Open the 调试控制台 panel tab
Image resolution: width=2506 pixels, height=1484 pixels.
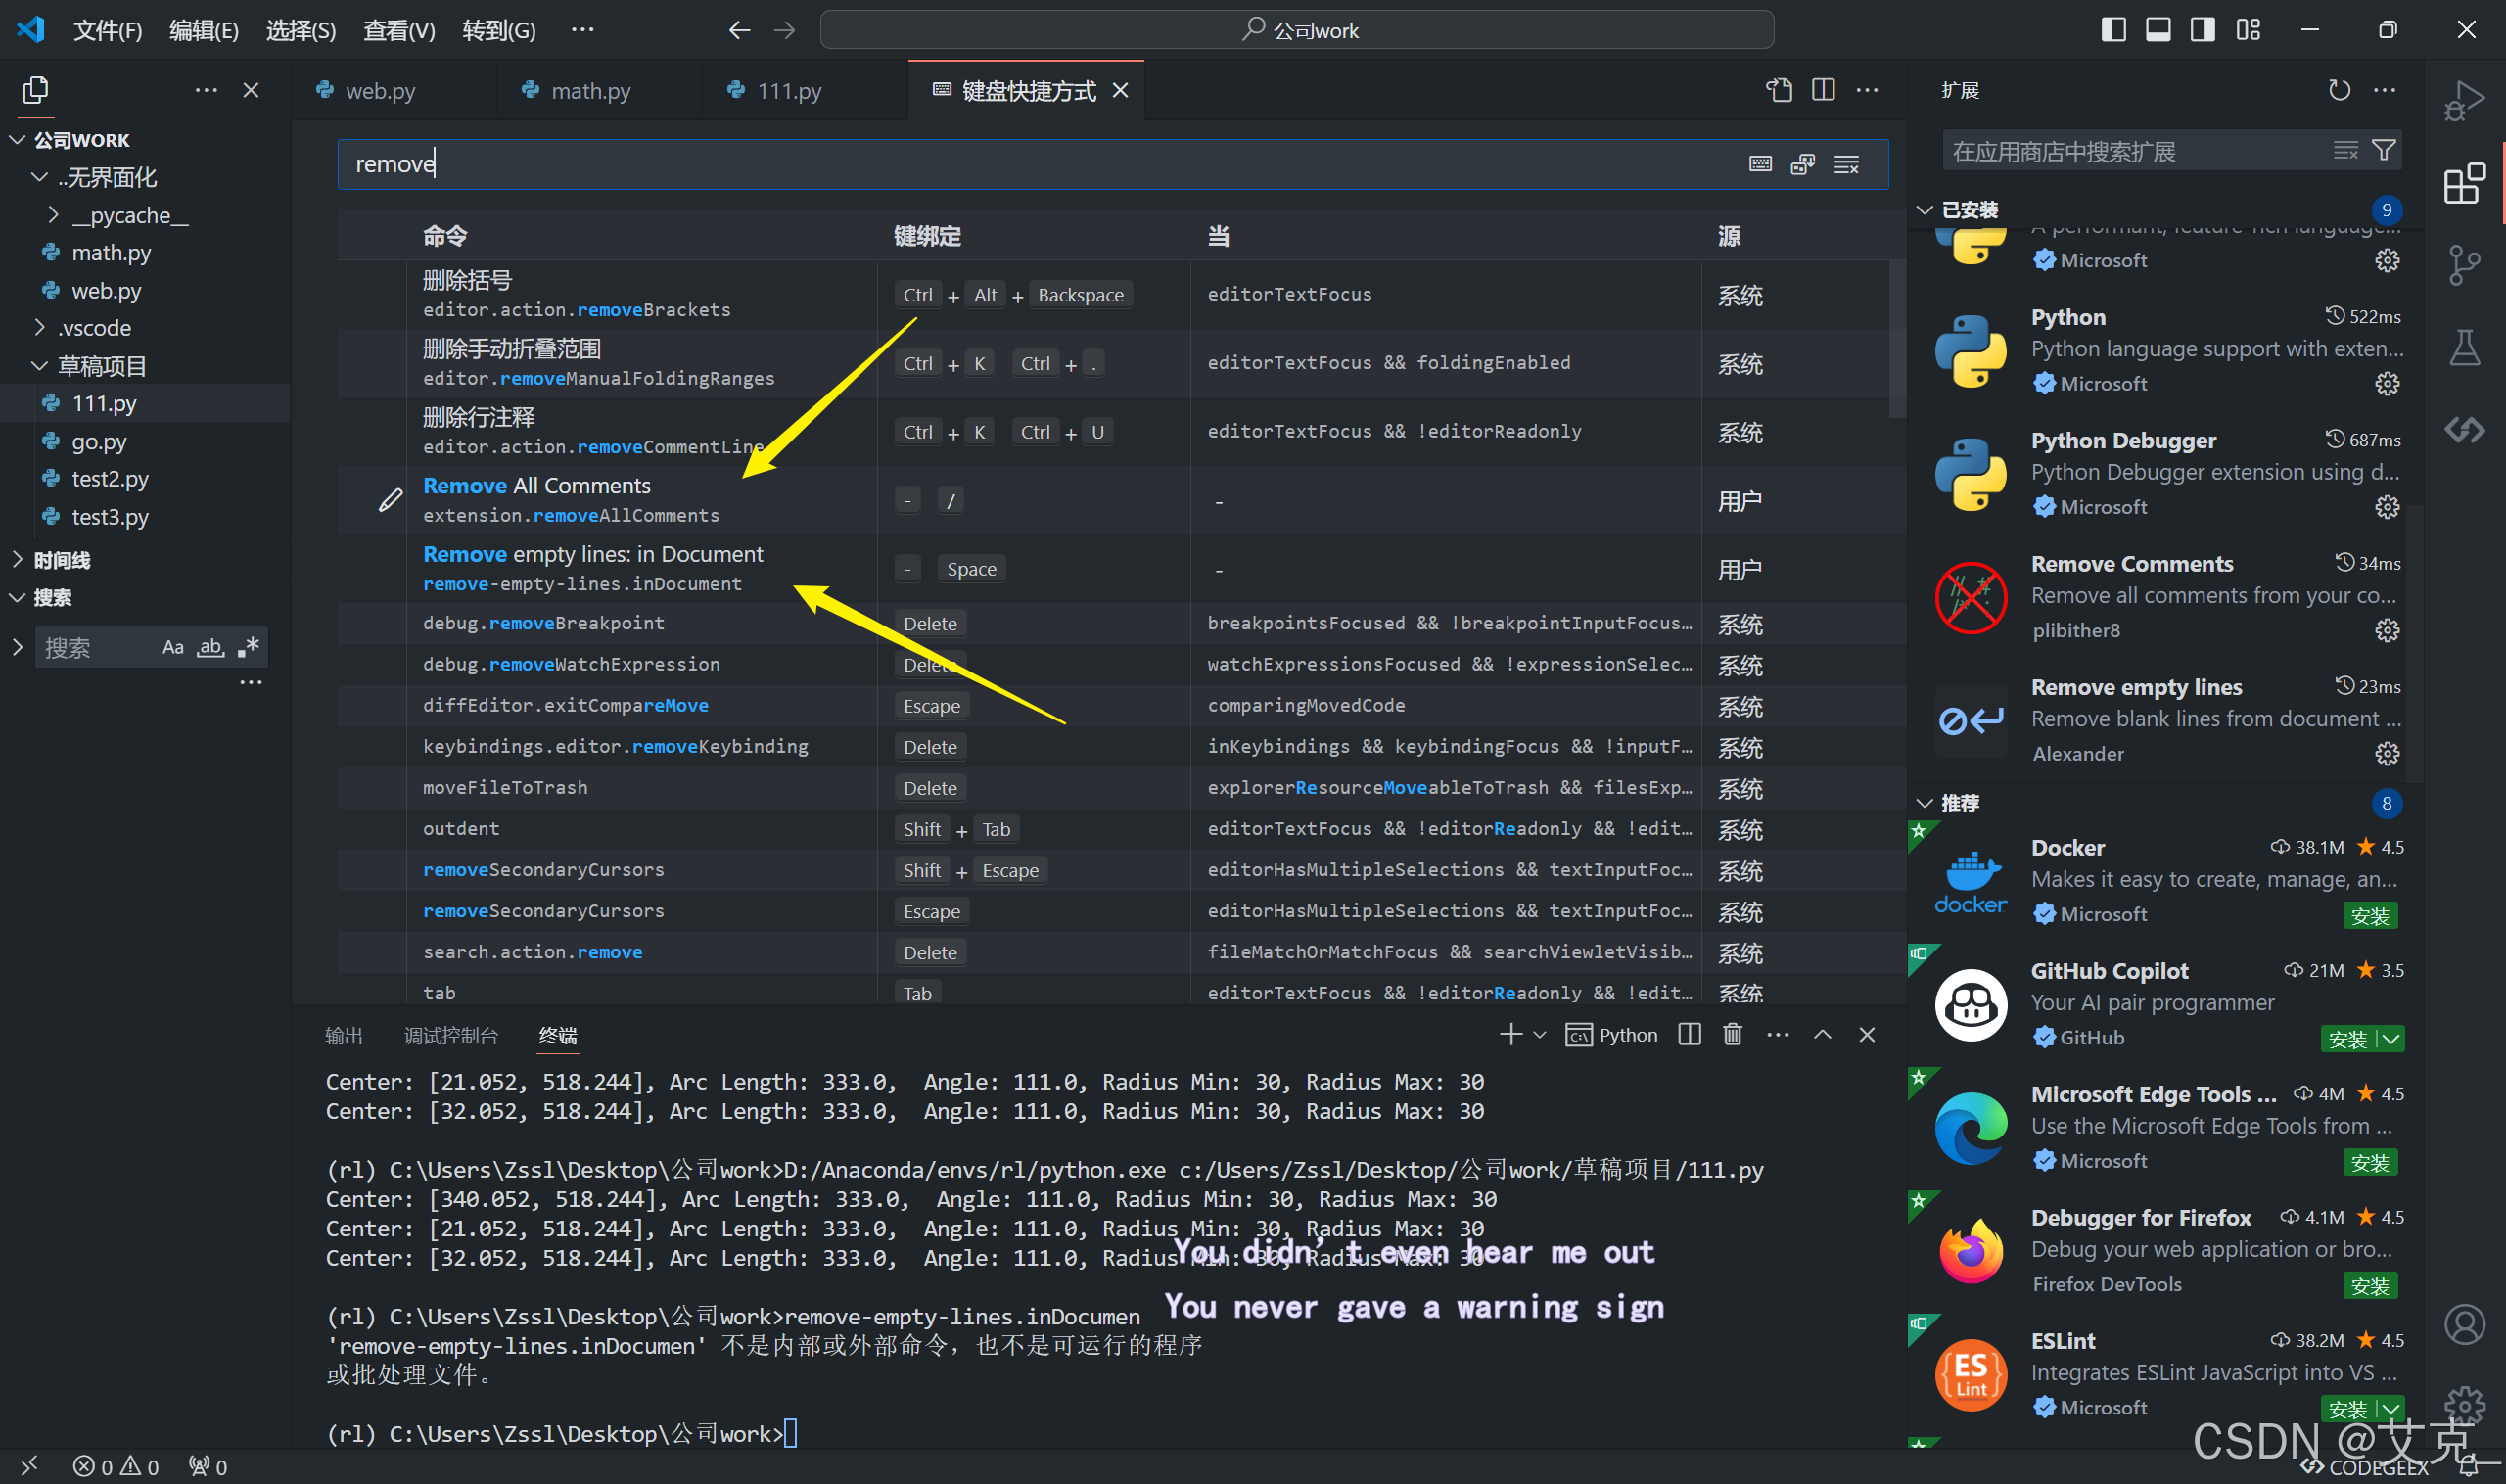450,1036
